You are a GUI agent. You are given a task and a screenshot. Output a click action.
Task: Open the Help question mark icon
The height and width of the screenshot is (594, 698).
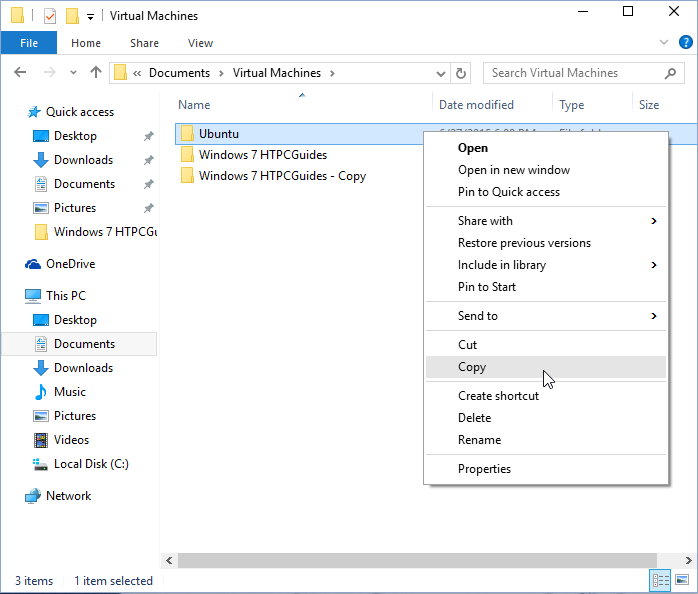(x=685, y=43)
